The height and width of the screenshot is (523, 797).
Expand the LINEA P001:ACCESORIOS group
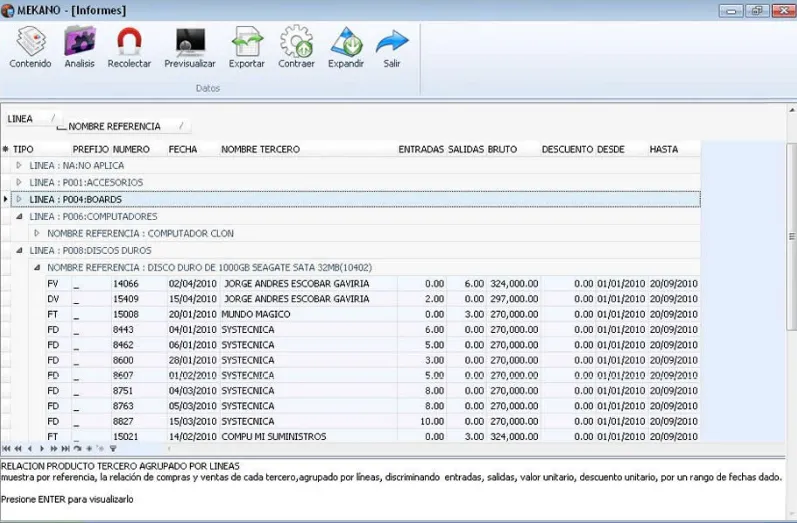pyautogui.click(x=19, y=182)
